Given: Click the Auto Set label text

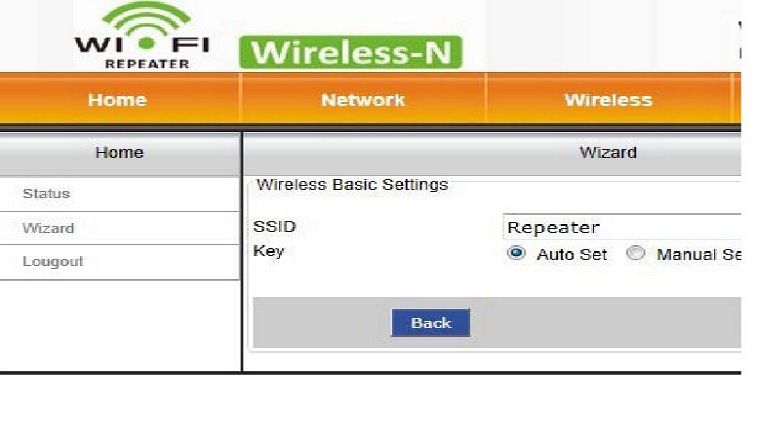Looking at the screenshot, I should coord(572,255).
